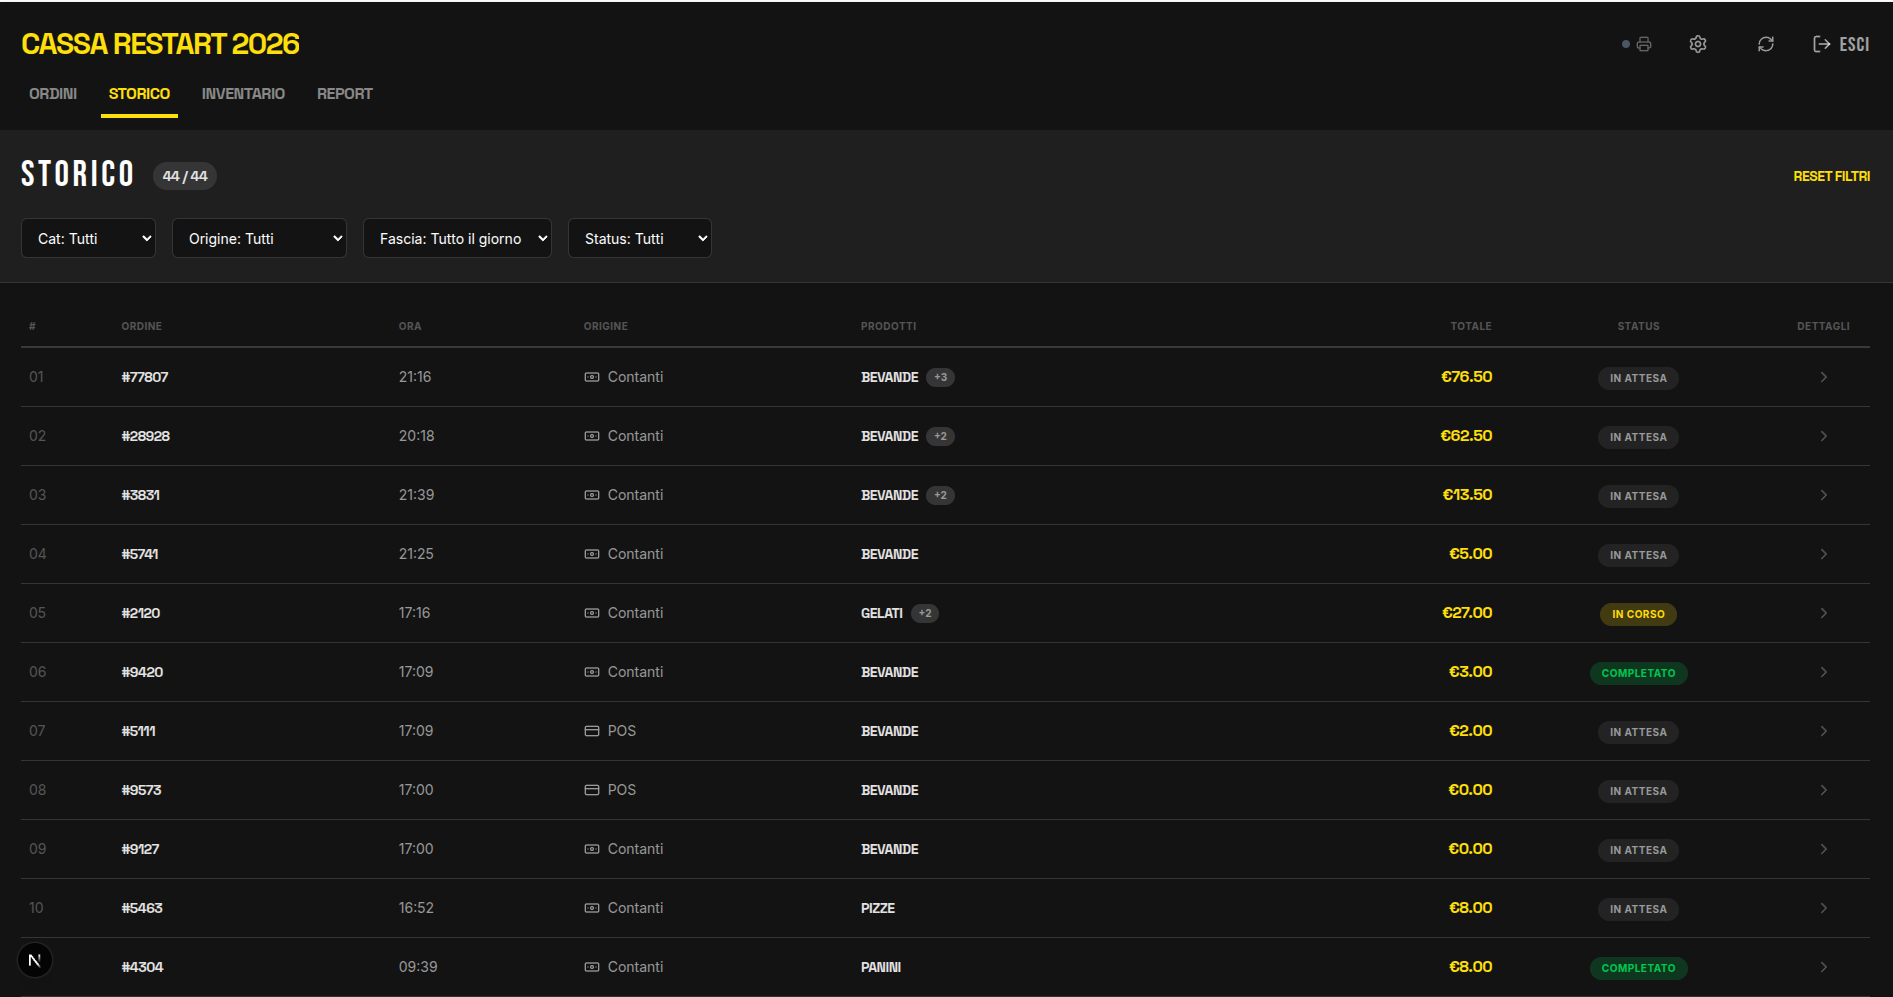Viewport: 1893px width, 997px height.
Task: Click COMPLETATO status of order #4304
Action: click(x=1638, y=968)
